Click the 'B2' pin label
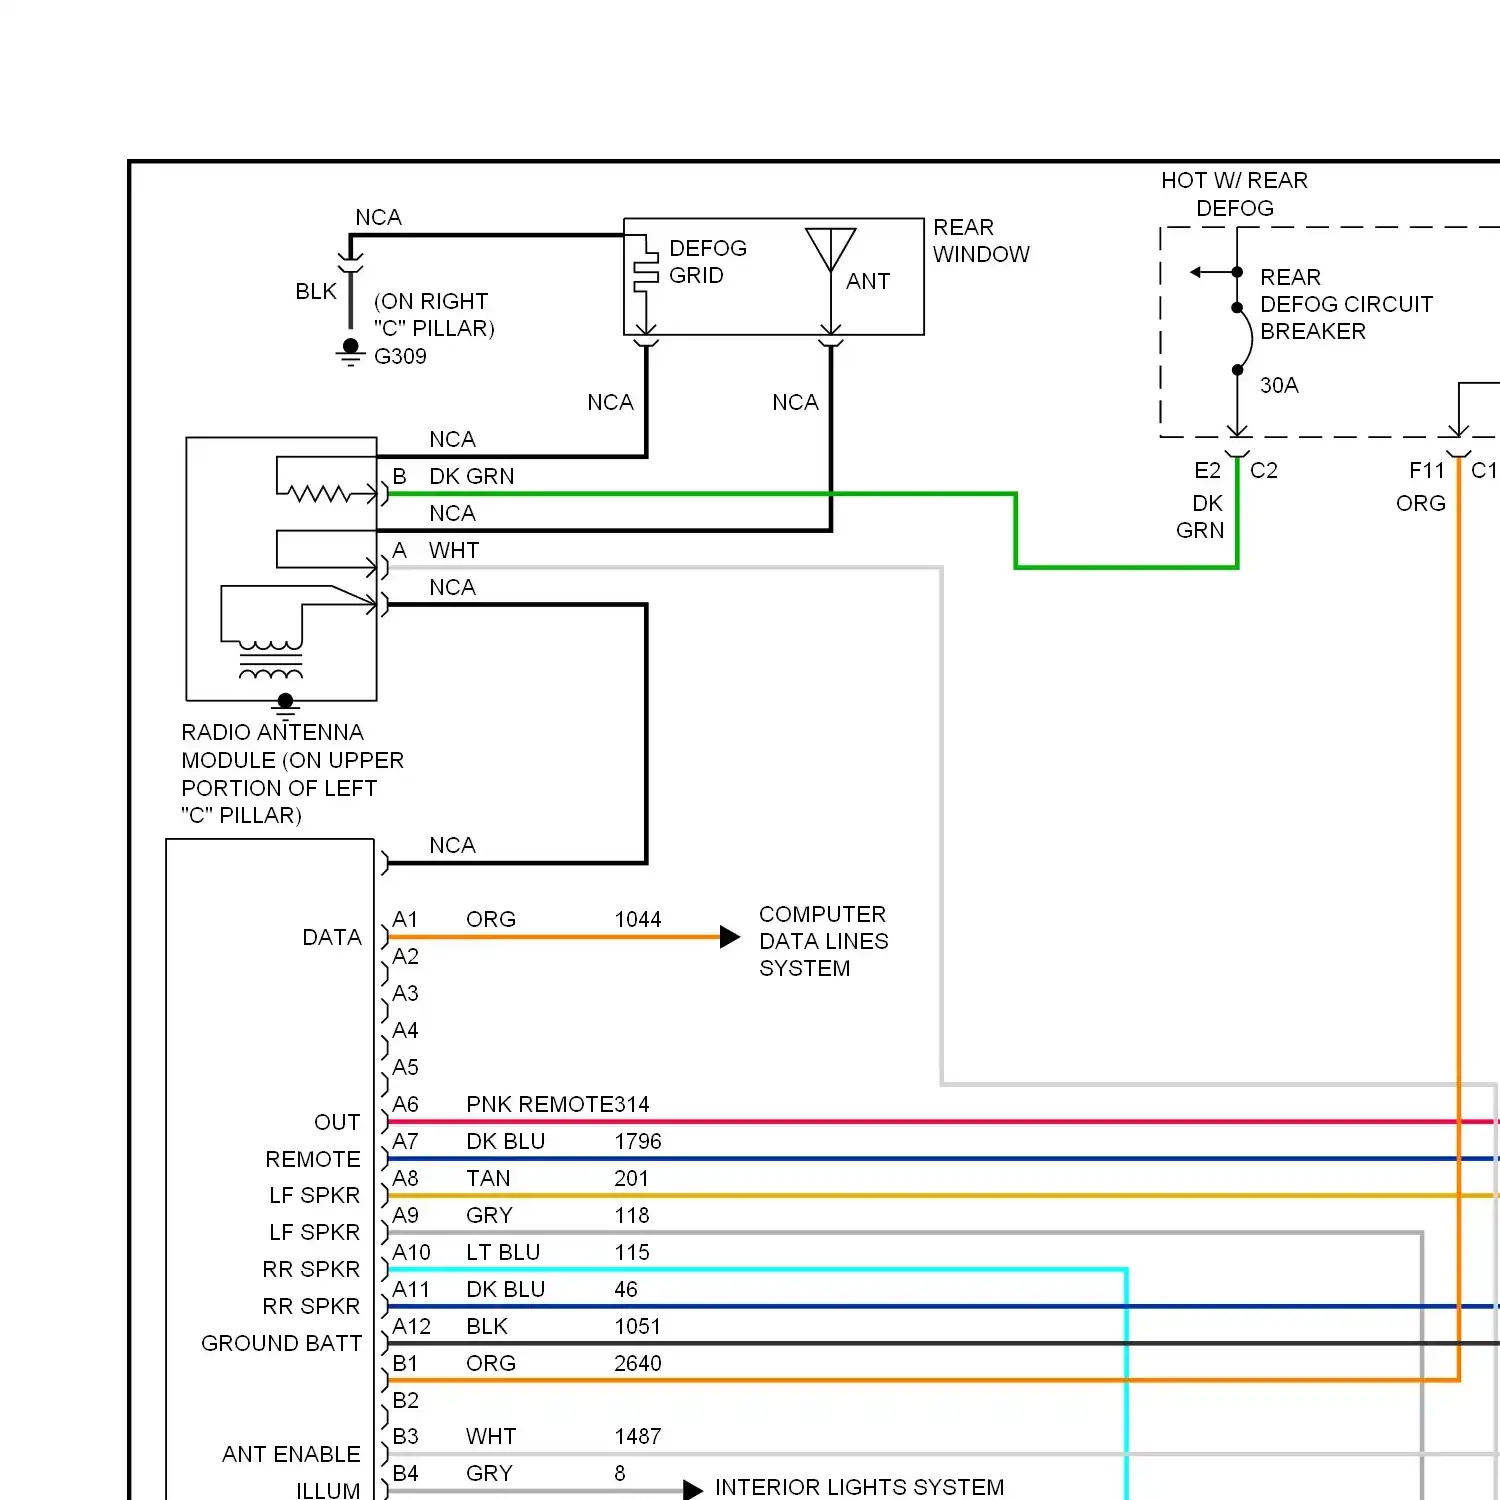This screenshot has width=1500, height=1500. point(405,1400)
